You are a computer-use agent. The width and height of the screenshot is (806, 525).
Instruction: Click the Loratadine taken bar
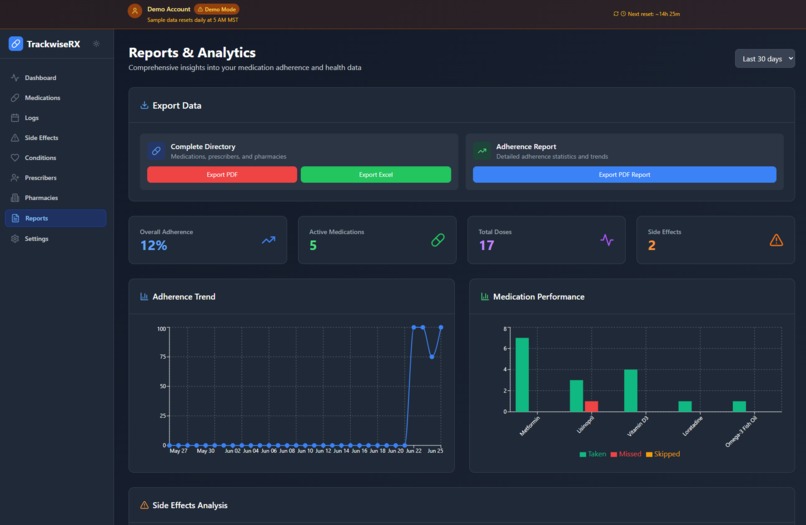pos(685,406)
